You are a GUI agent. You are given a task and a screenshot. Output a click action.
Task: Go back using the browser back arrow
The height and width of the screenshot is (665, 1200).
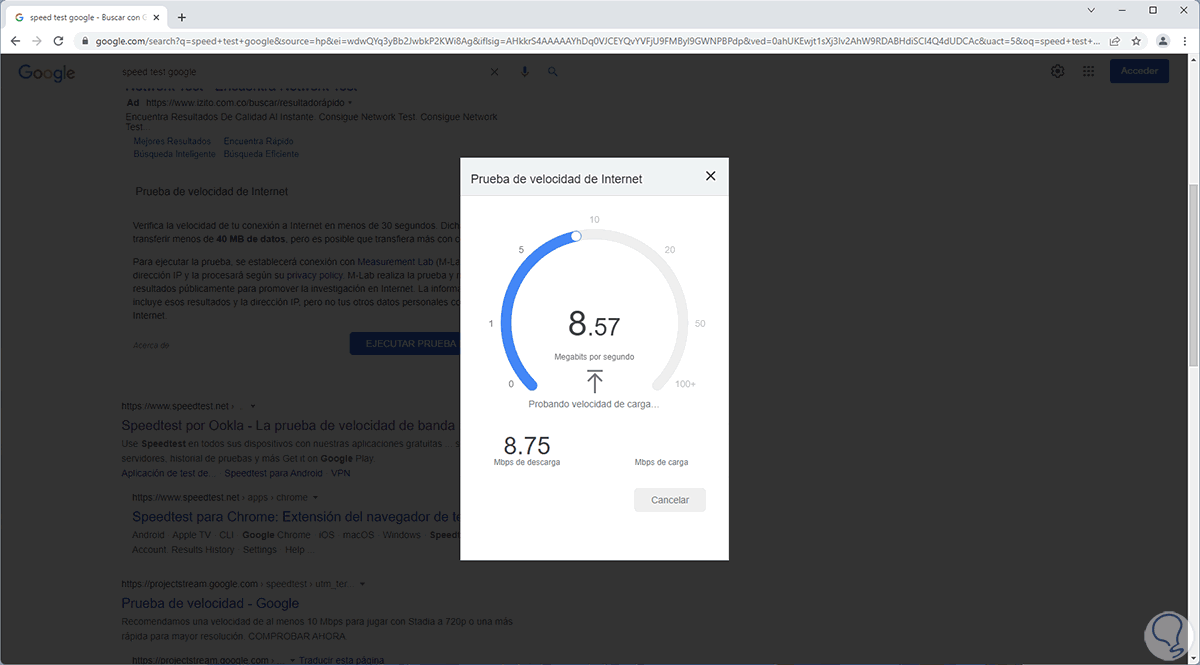(15, 41)
